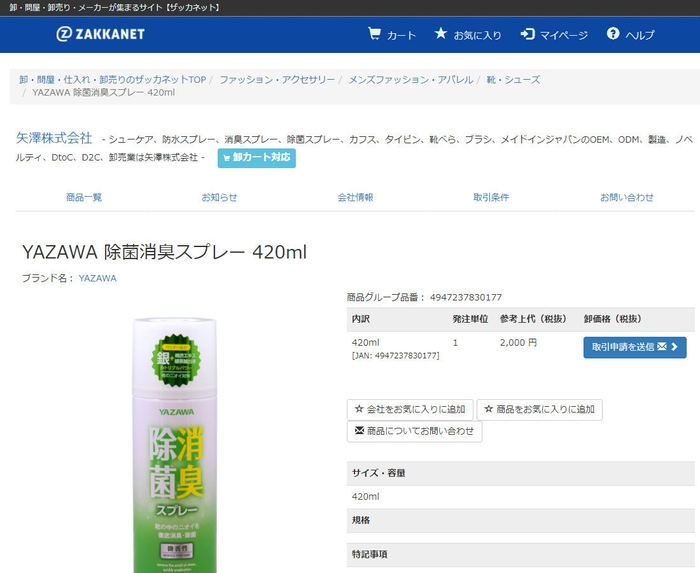Open 矢澤株式会社 company link
This screenshot has width=700, height=573.
coord(54,138)
